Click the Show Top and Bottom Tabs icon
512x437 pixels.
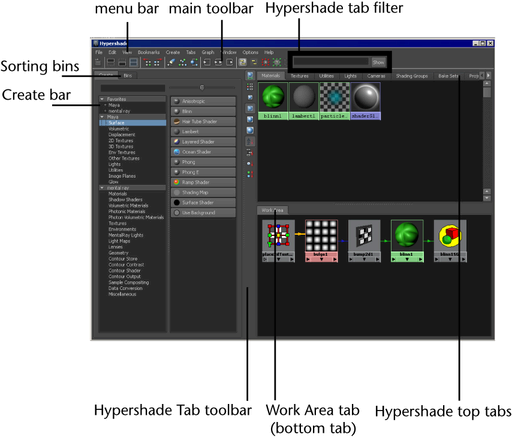coord(133,62)
